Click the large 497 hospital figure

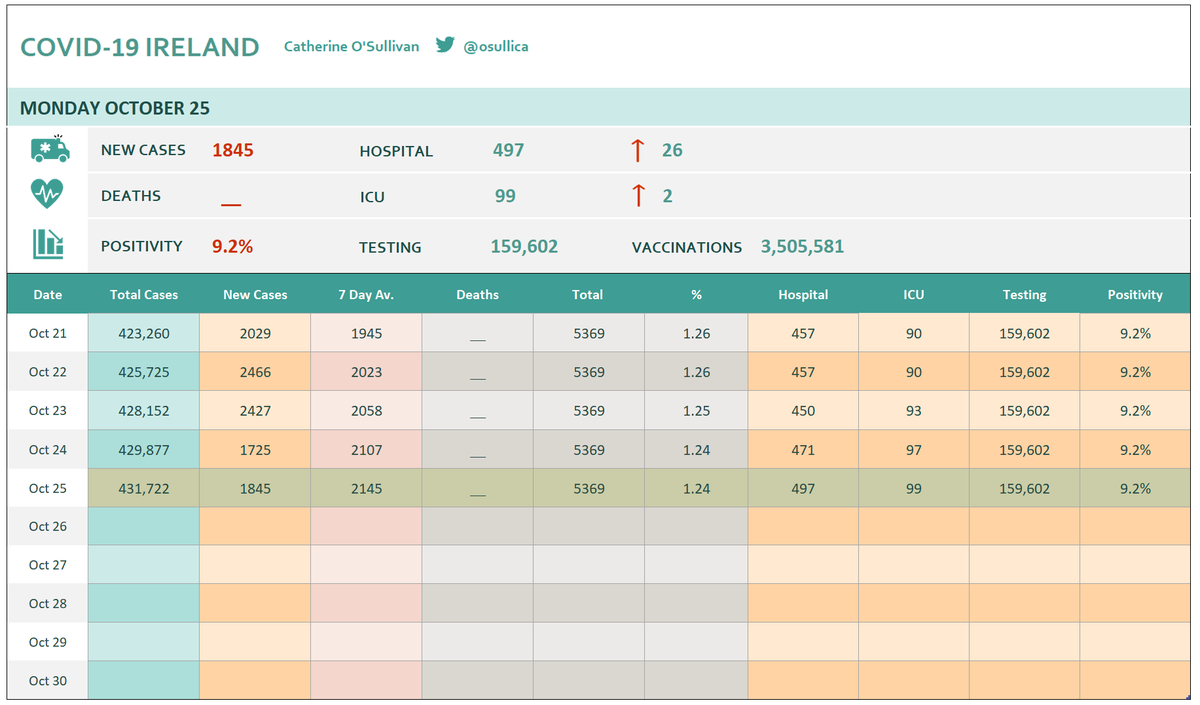click(x=508, y=150)
